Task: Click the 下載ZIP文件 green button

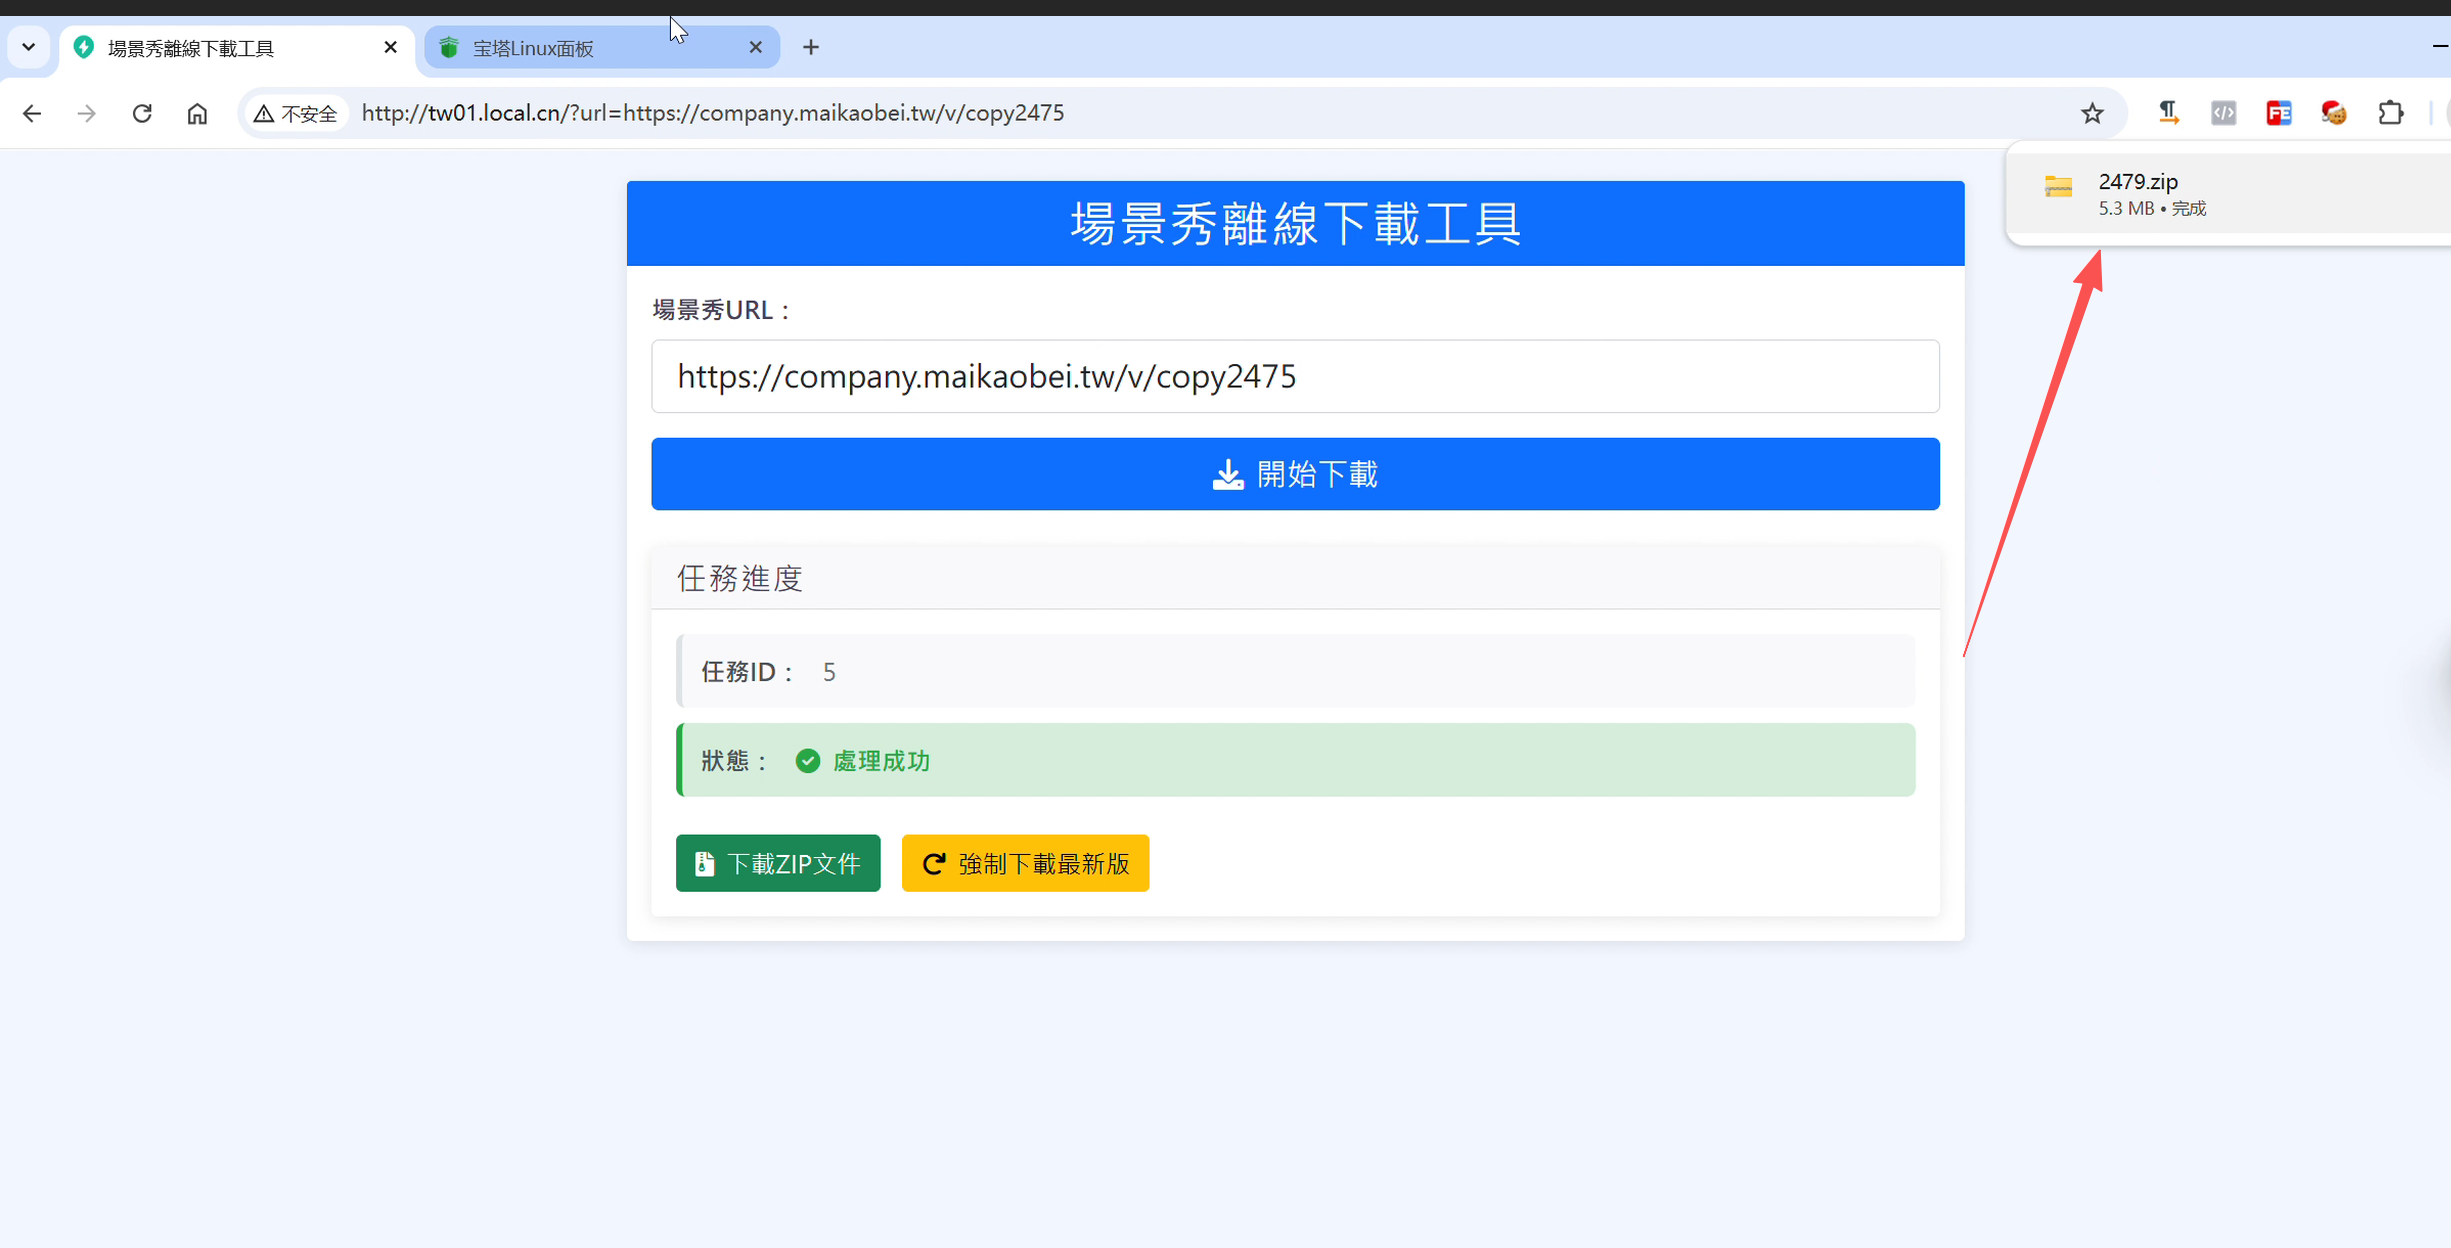Action: (777, 863)
